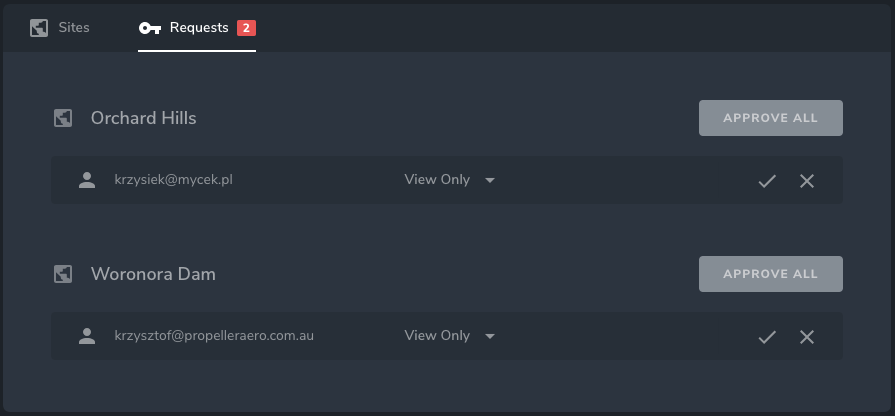Select the Requests tab
This screenshot has height=416, width=895.
[198, 28]
